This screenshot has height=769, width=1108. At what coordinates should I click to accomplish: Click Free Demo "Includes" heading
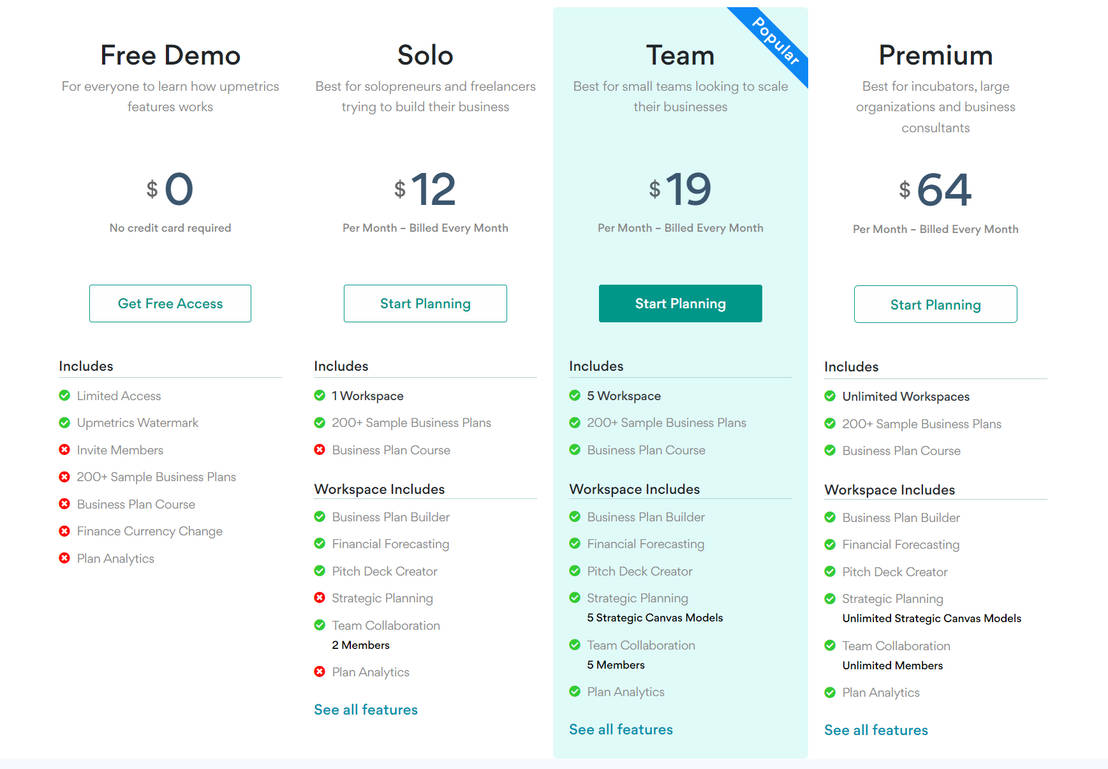tap(86, 366)
